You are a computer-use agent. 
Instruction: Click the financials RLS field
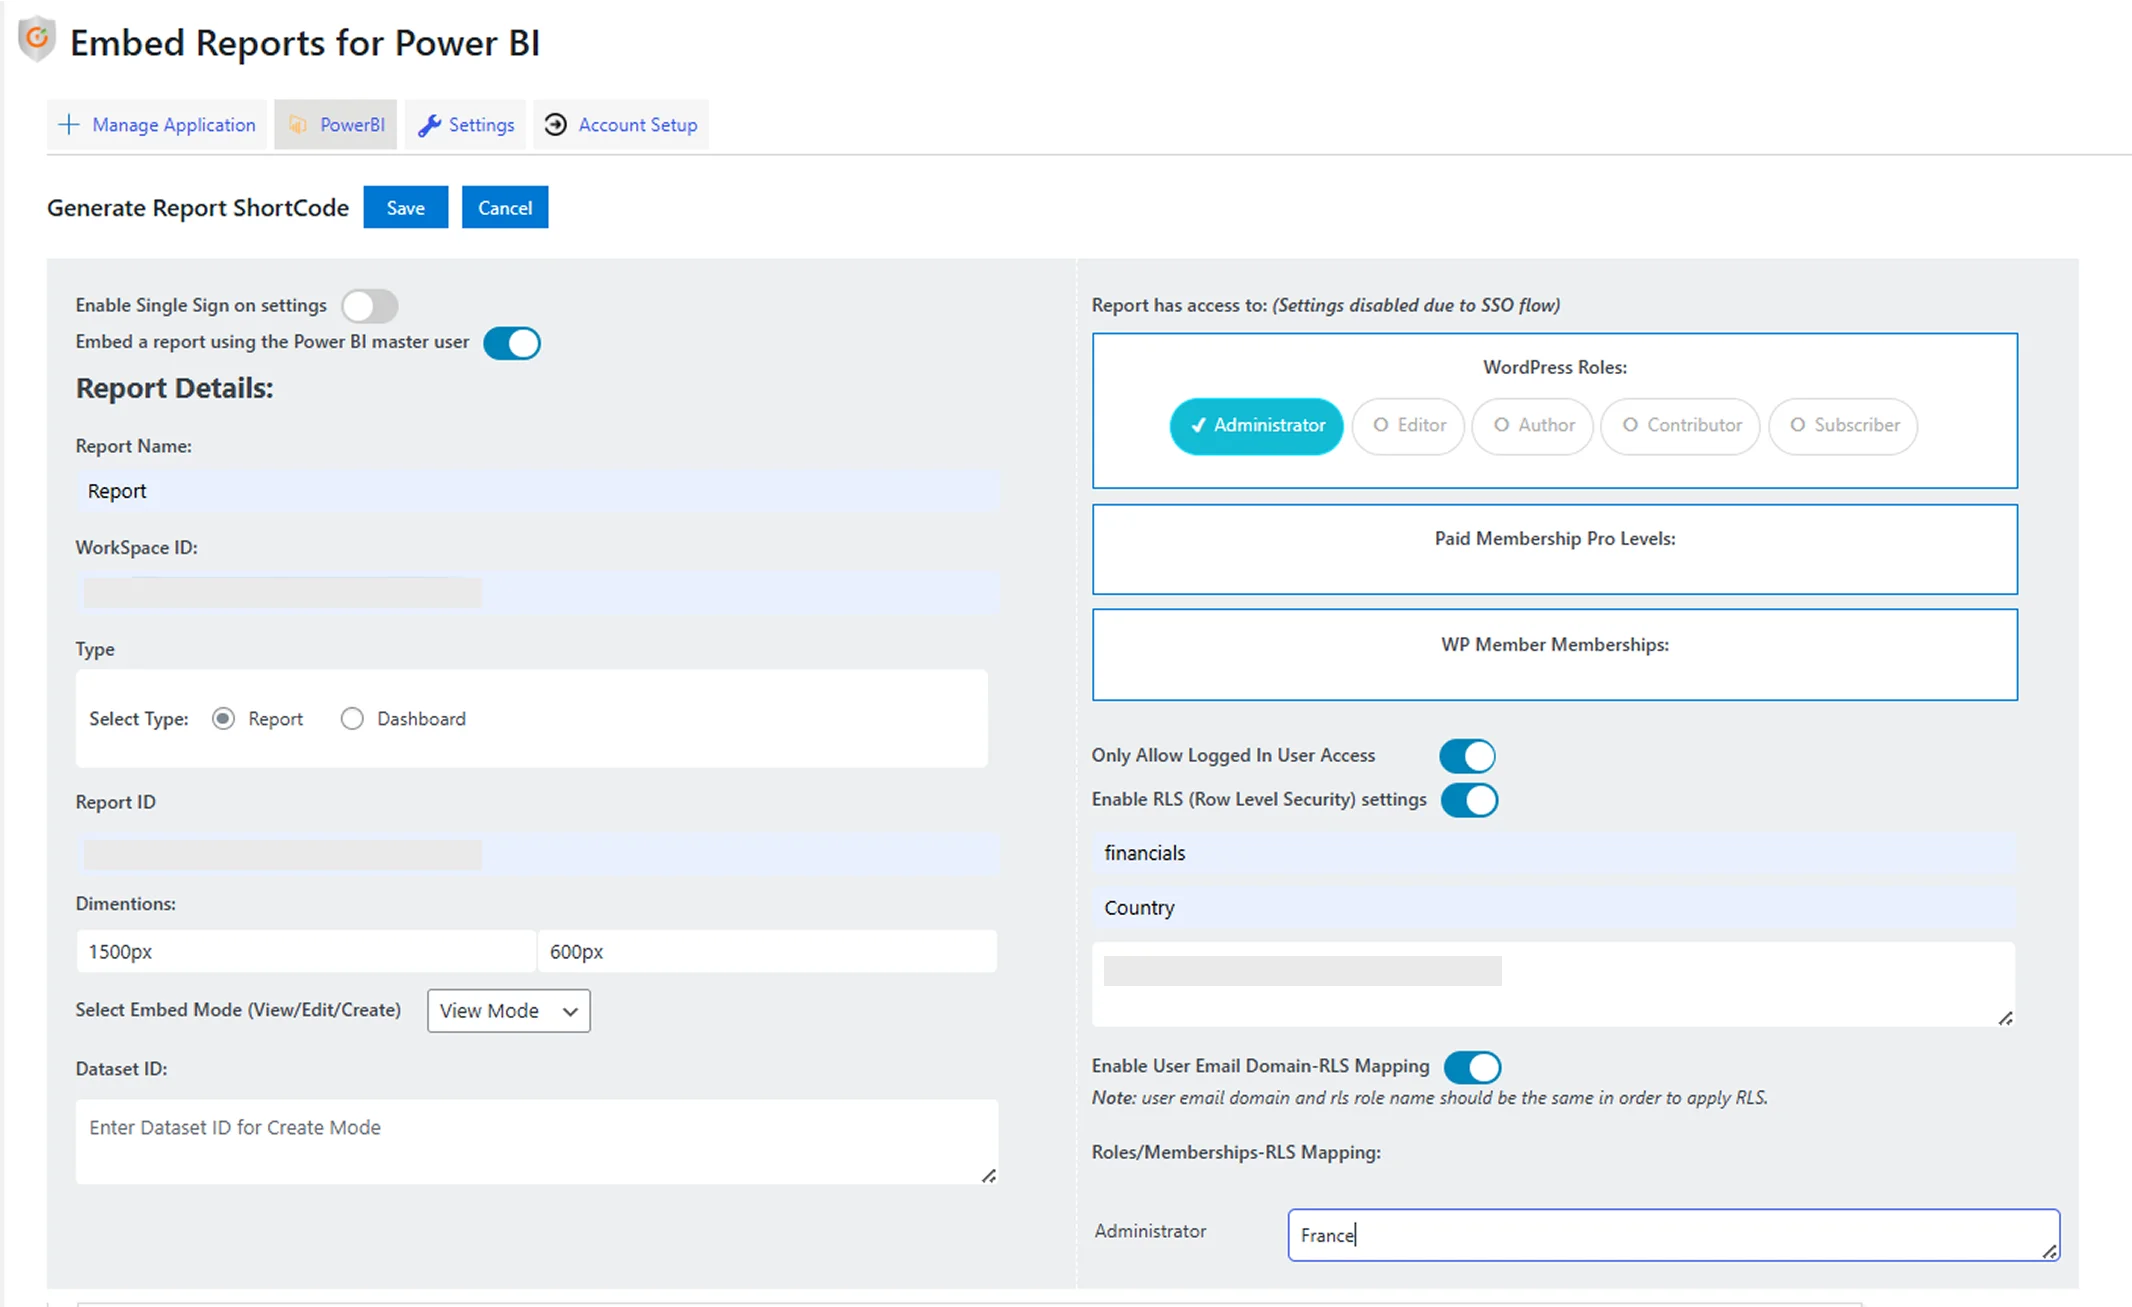pos(1553,853)
